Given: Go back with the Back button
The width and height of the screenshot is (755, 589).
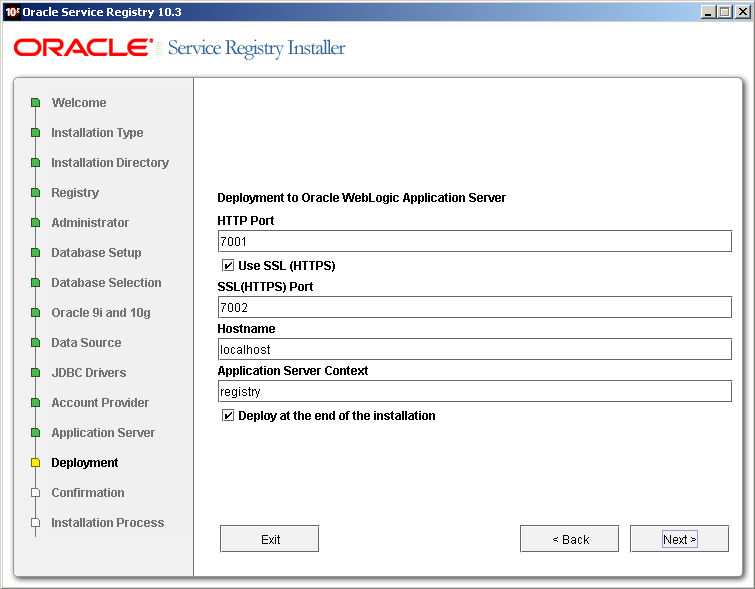Looking at the screenshot, I should point(570,538).
